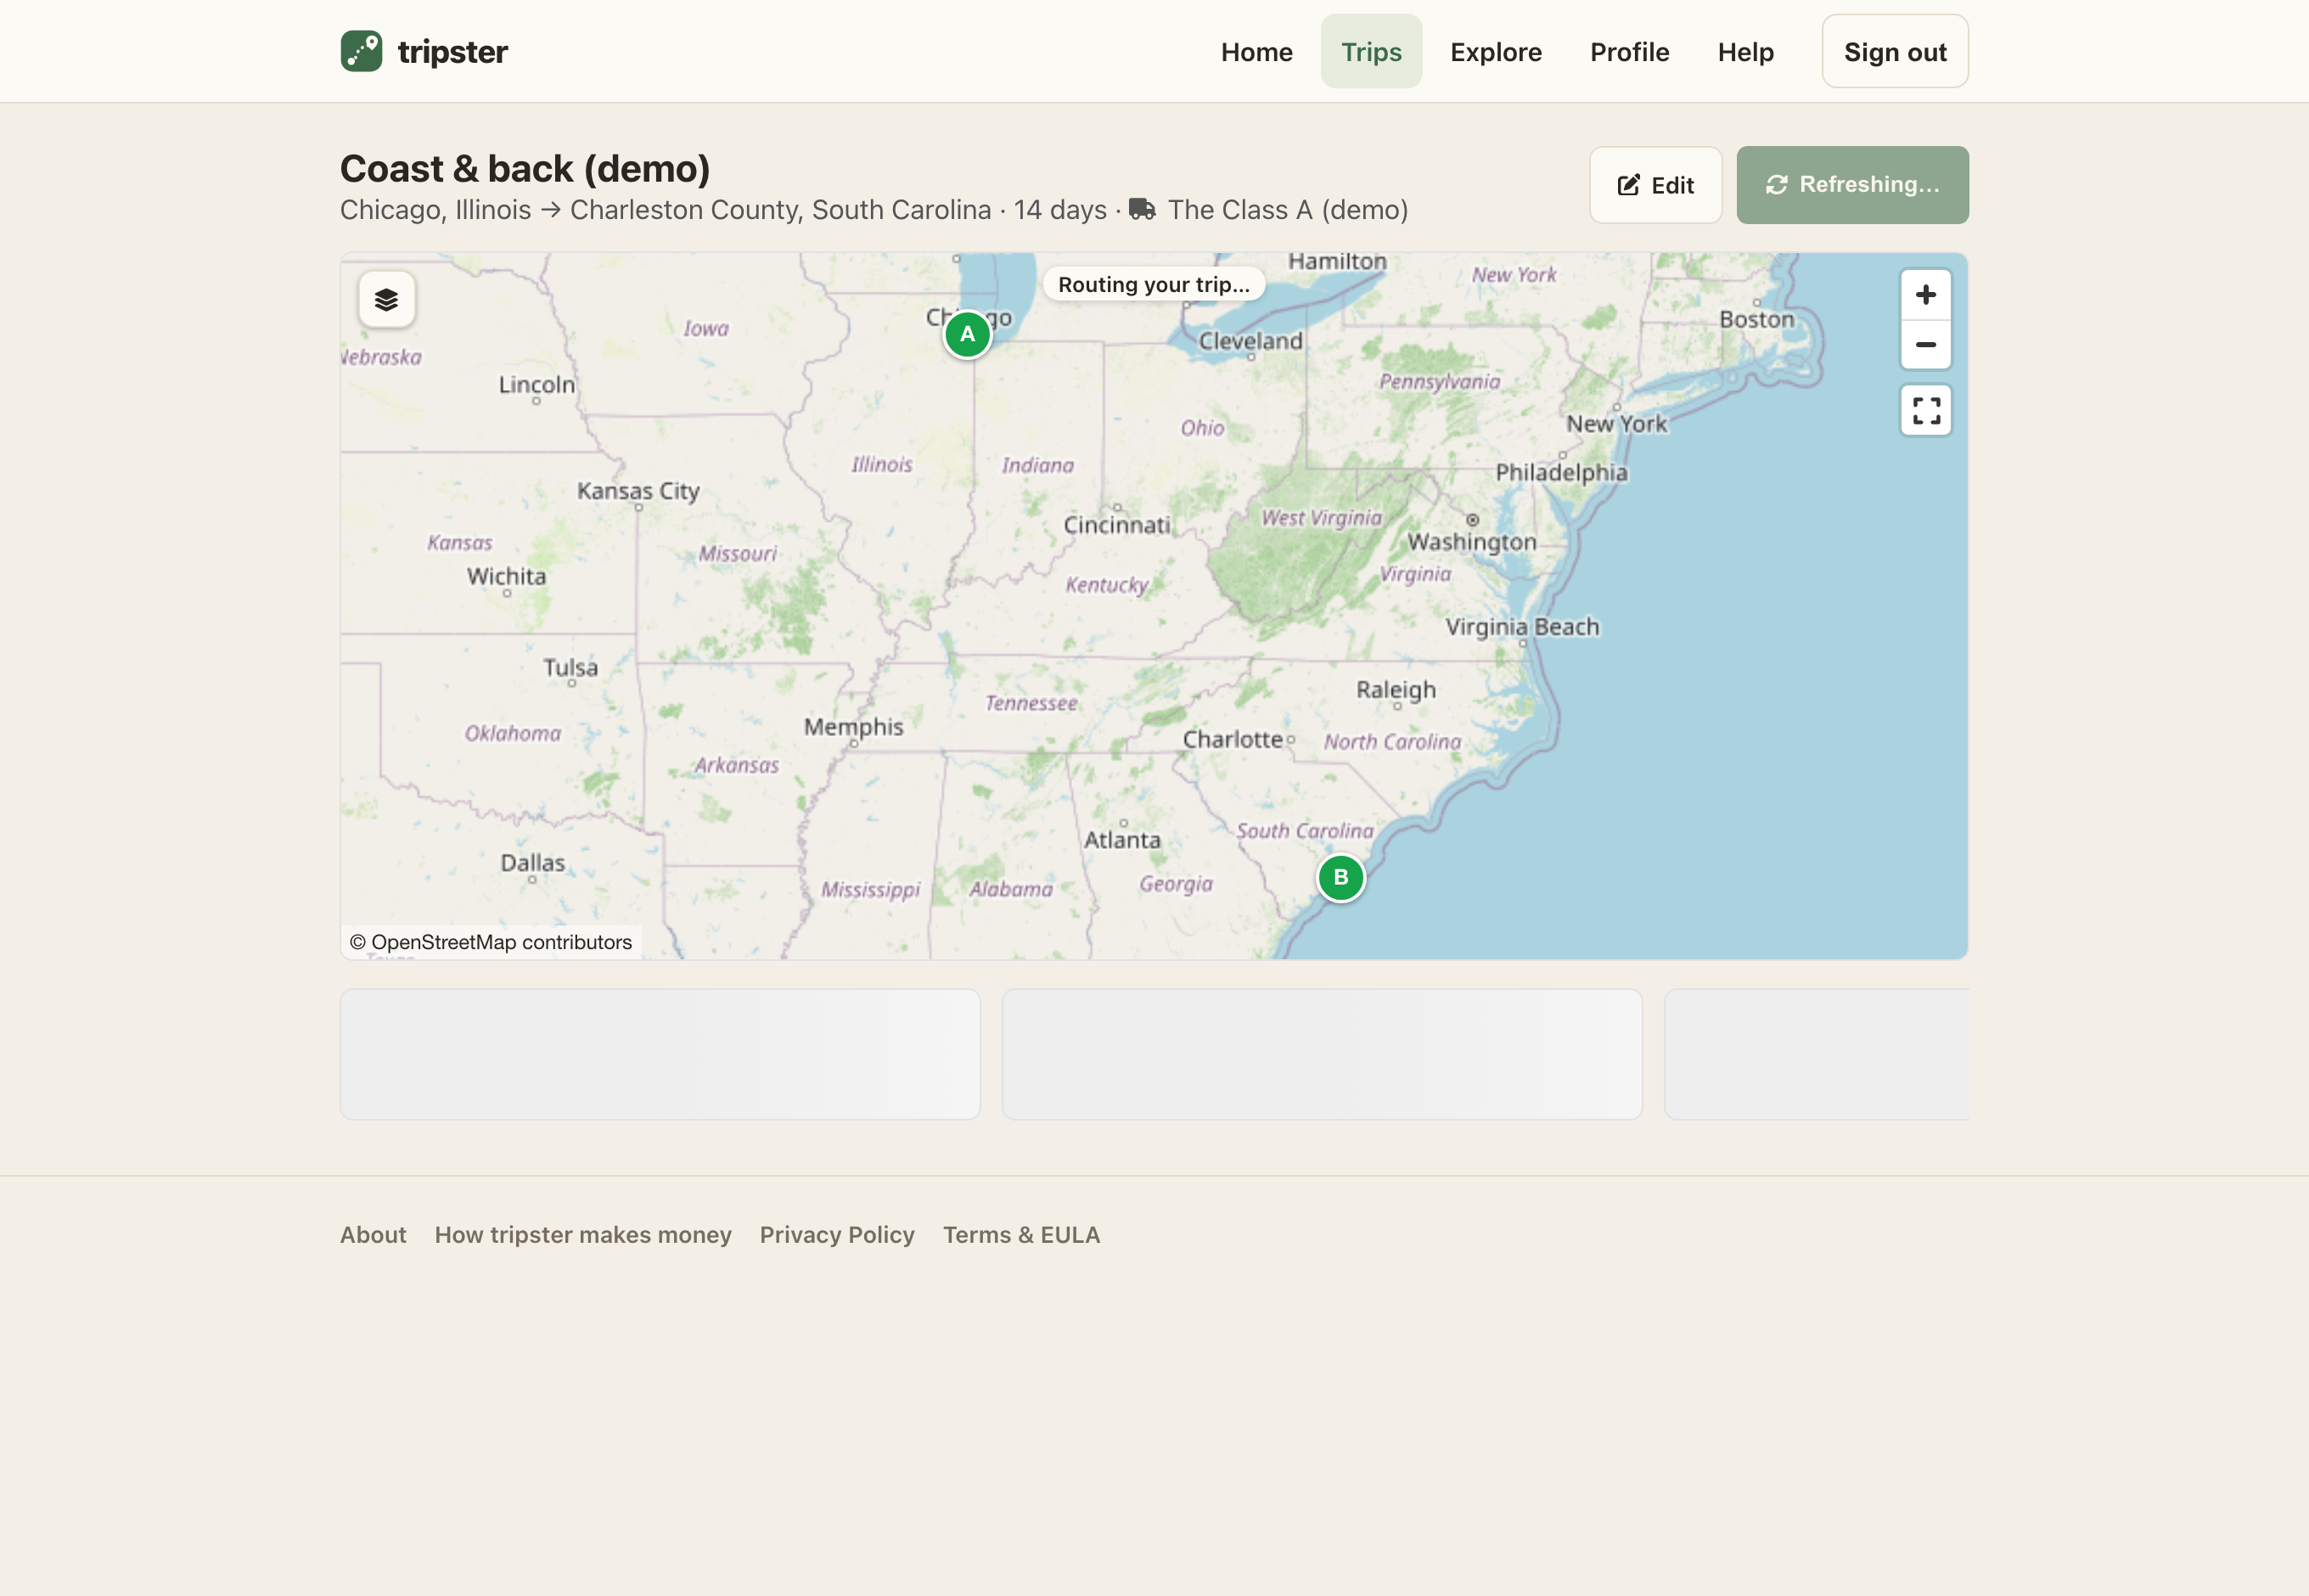Open the Explore nav item
The width and height of the screenshot is (2309, 1596).
(1495, 52)
